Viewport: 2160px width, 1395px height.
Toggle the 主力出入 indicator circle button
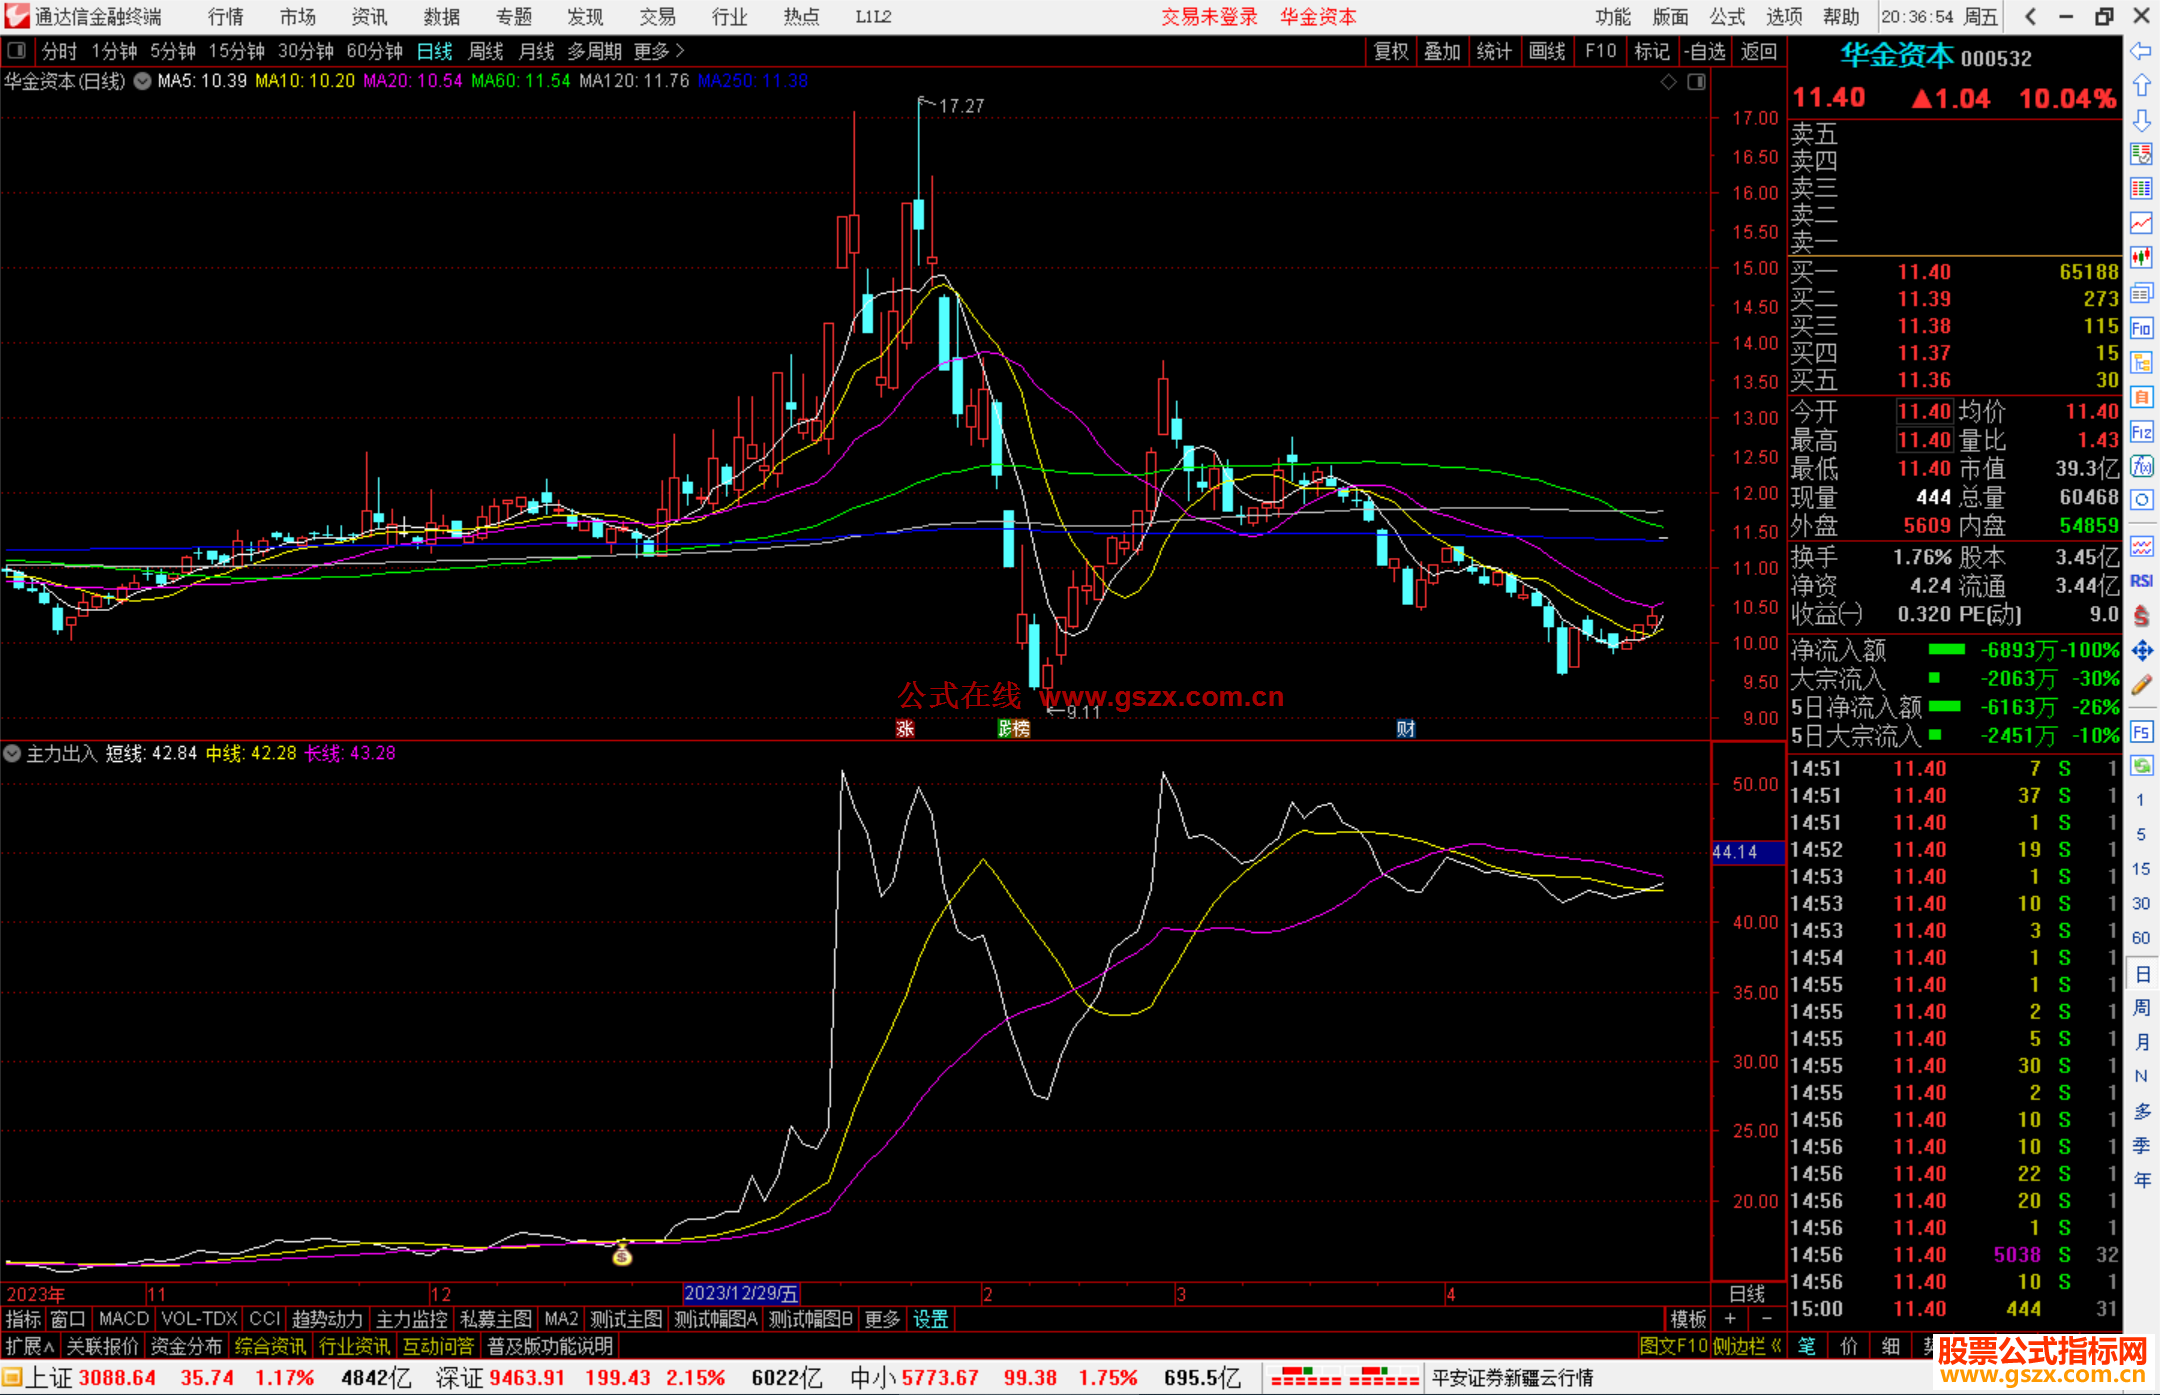tap(12, 753)
